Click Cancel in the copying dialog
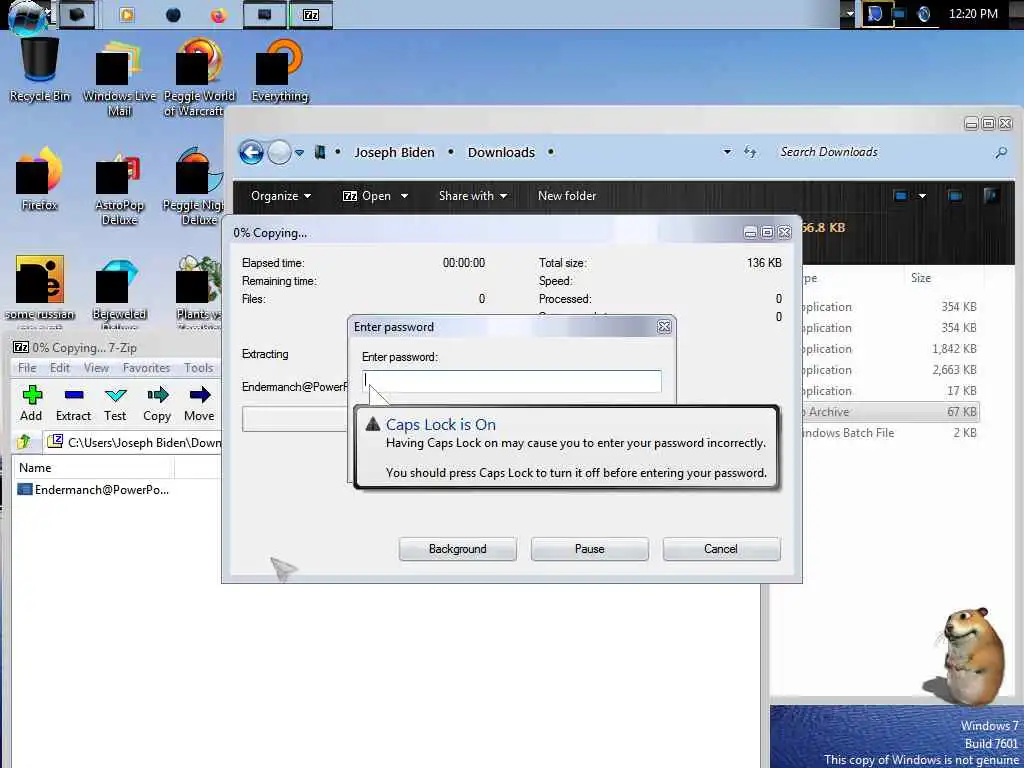 click(721, 549)
